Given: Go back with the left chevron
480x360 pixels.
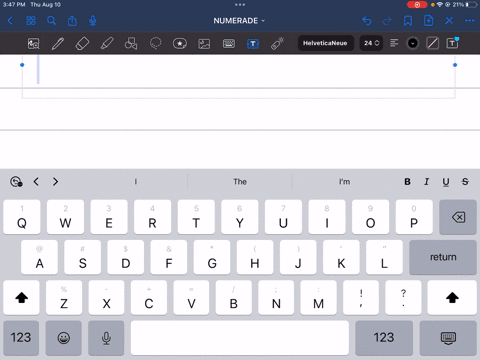Looking at the screenshot, I should (10, 21).
